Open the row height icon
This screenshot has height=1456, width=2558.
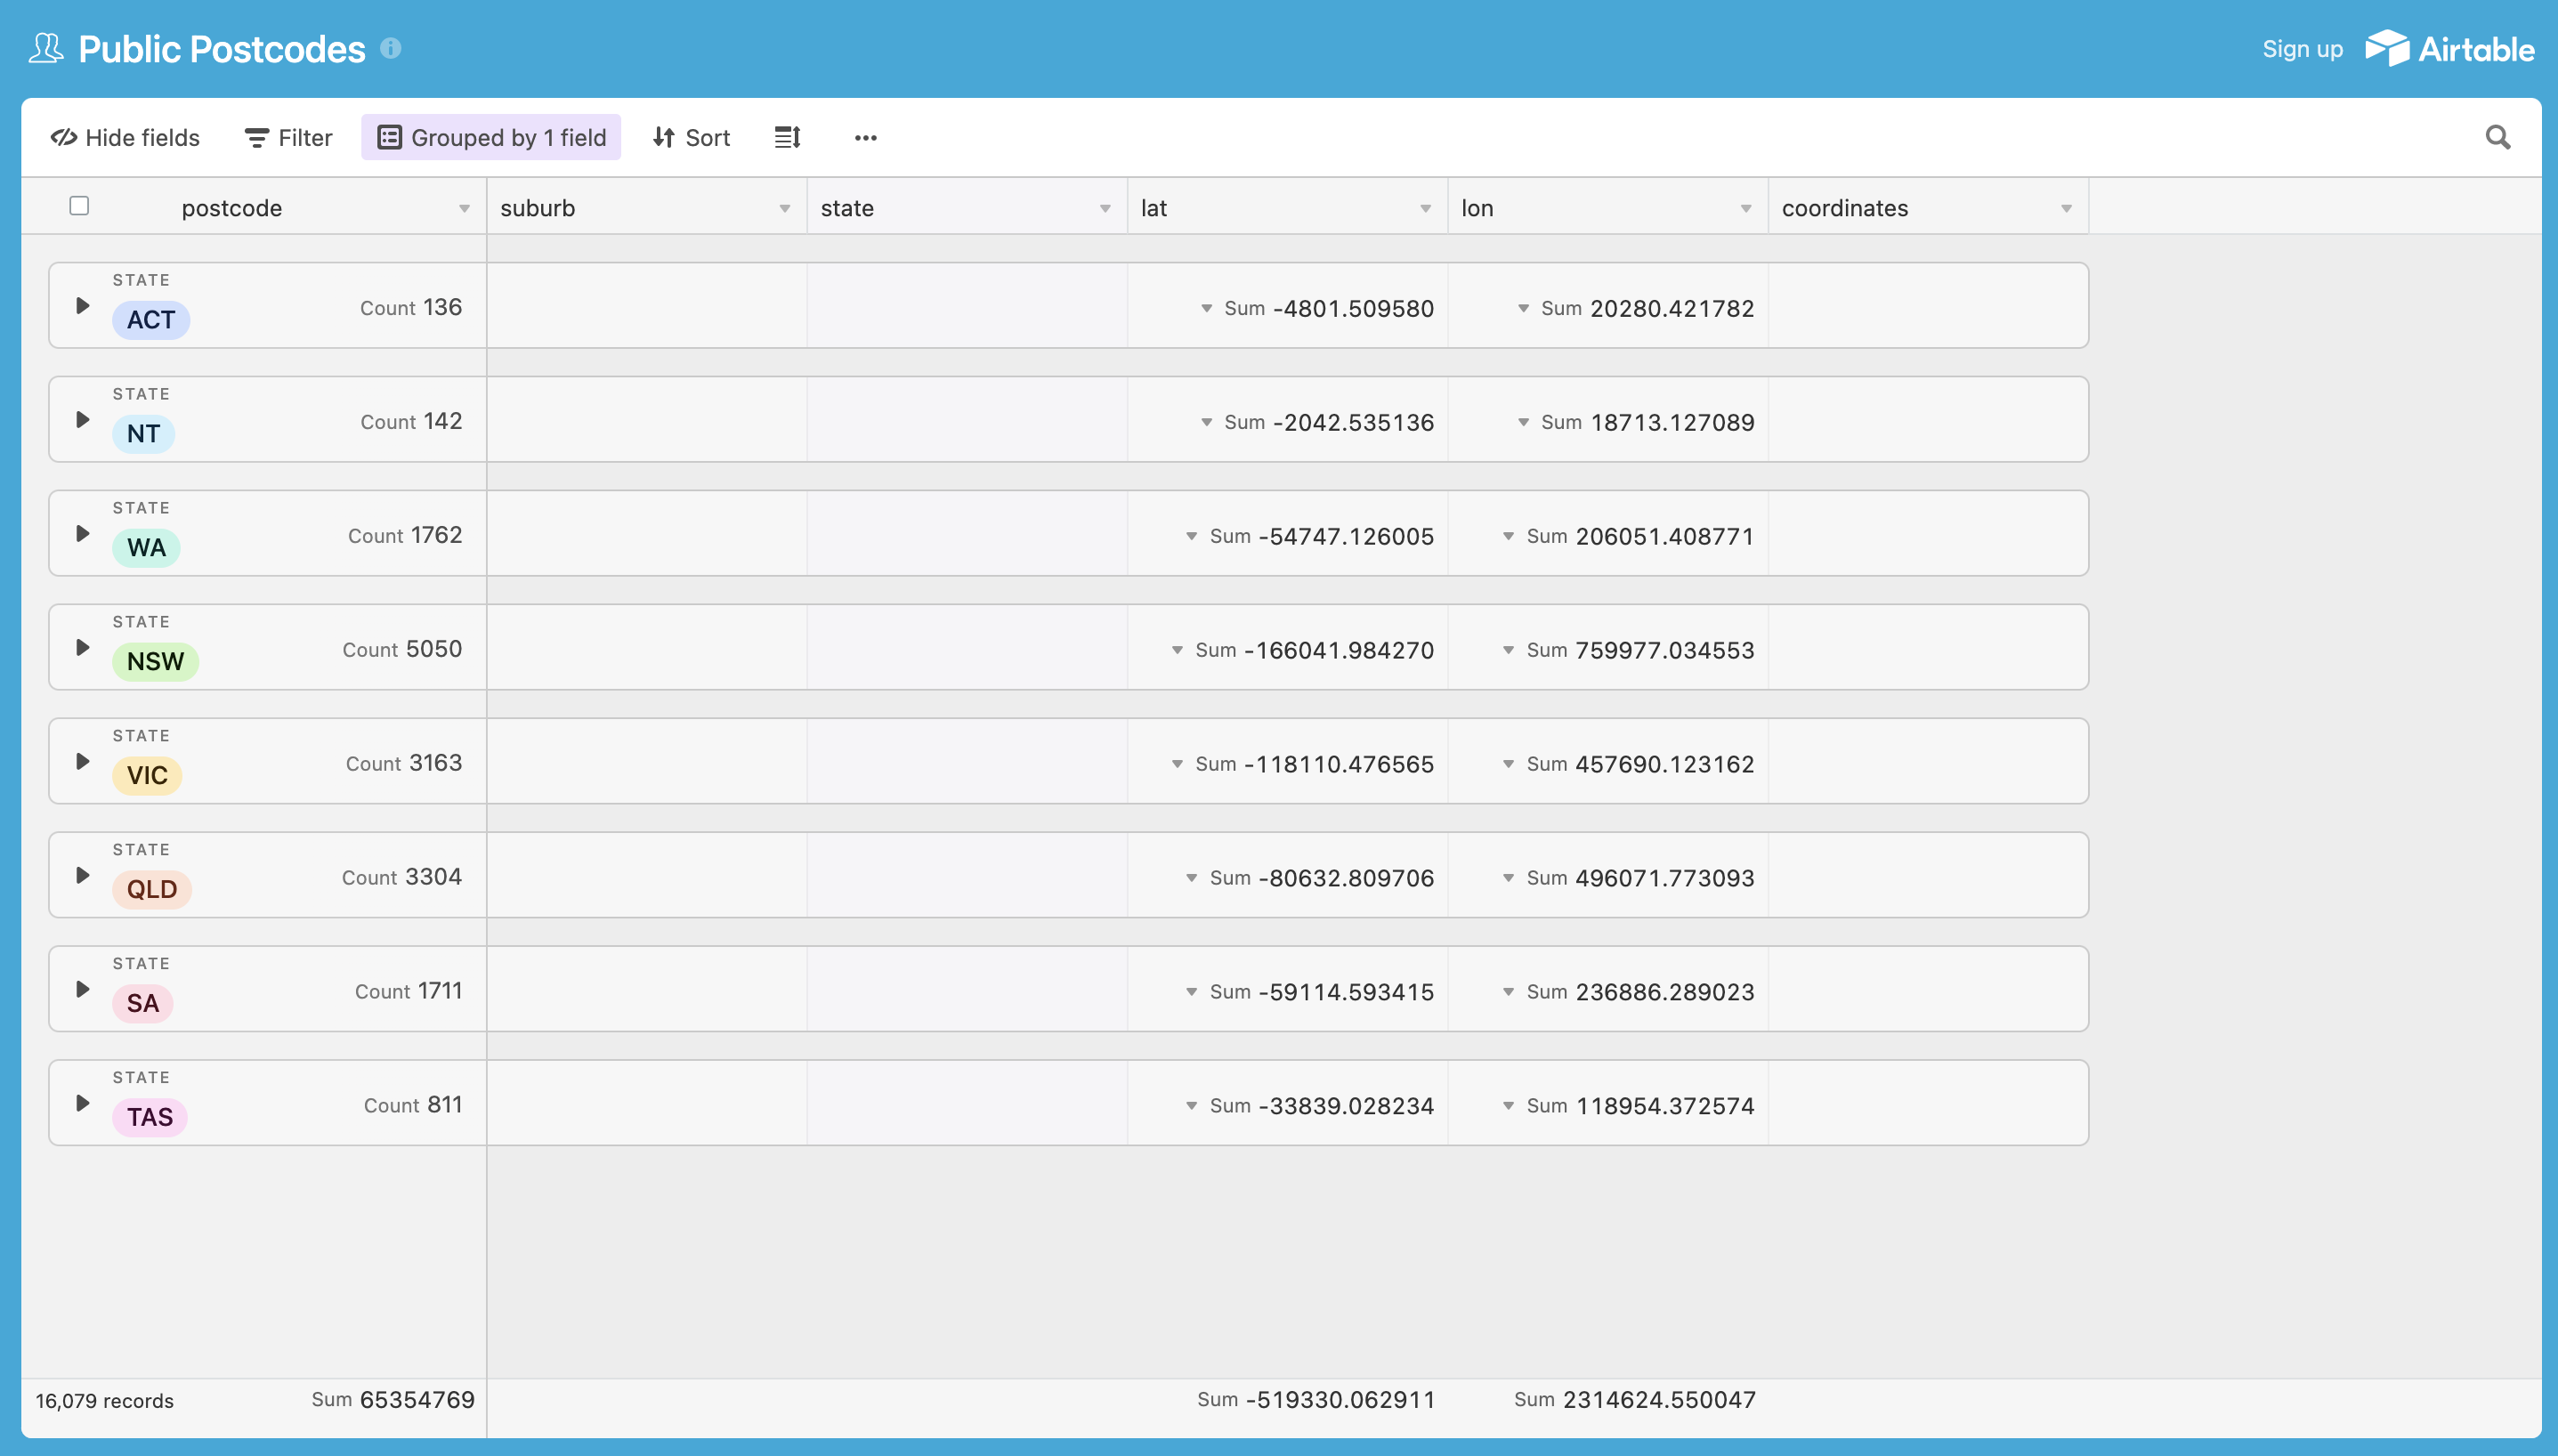787,137
